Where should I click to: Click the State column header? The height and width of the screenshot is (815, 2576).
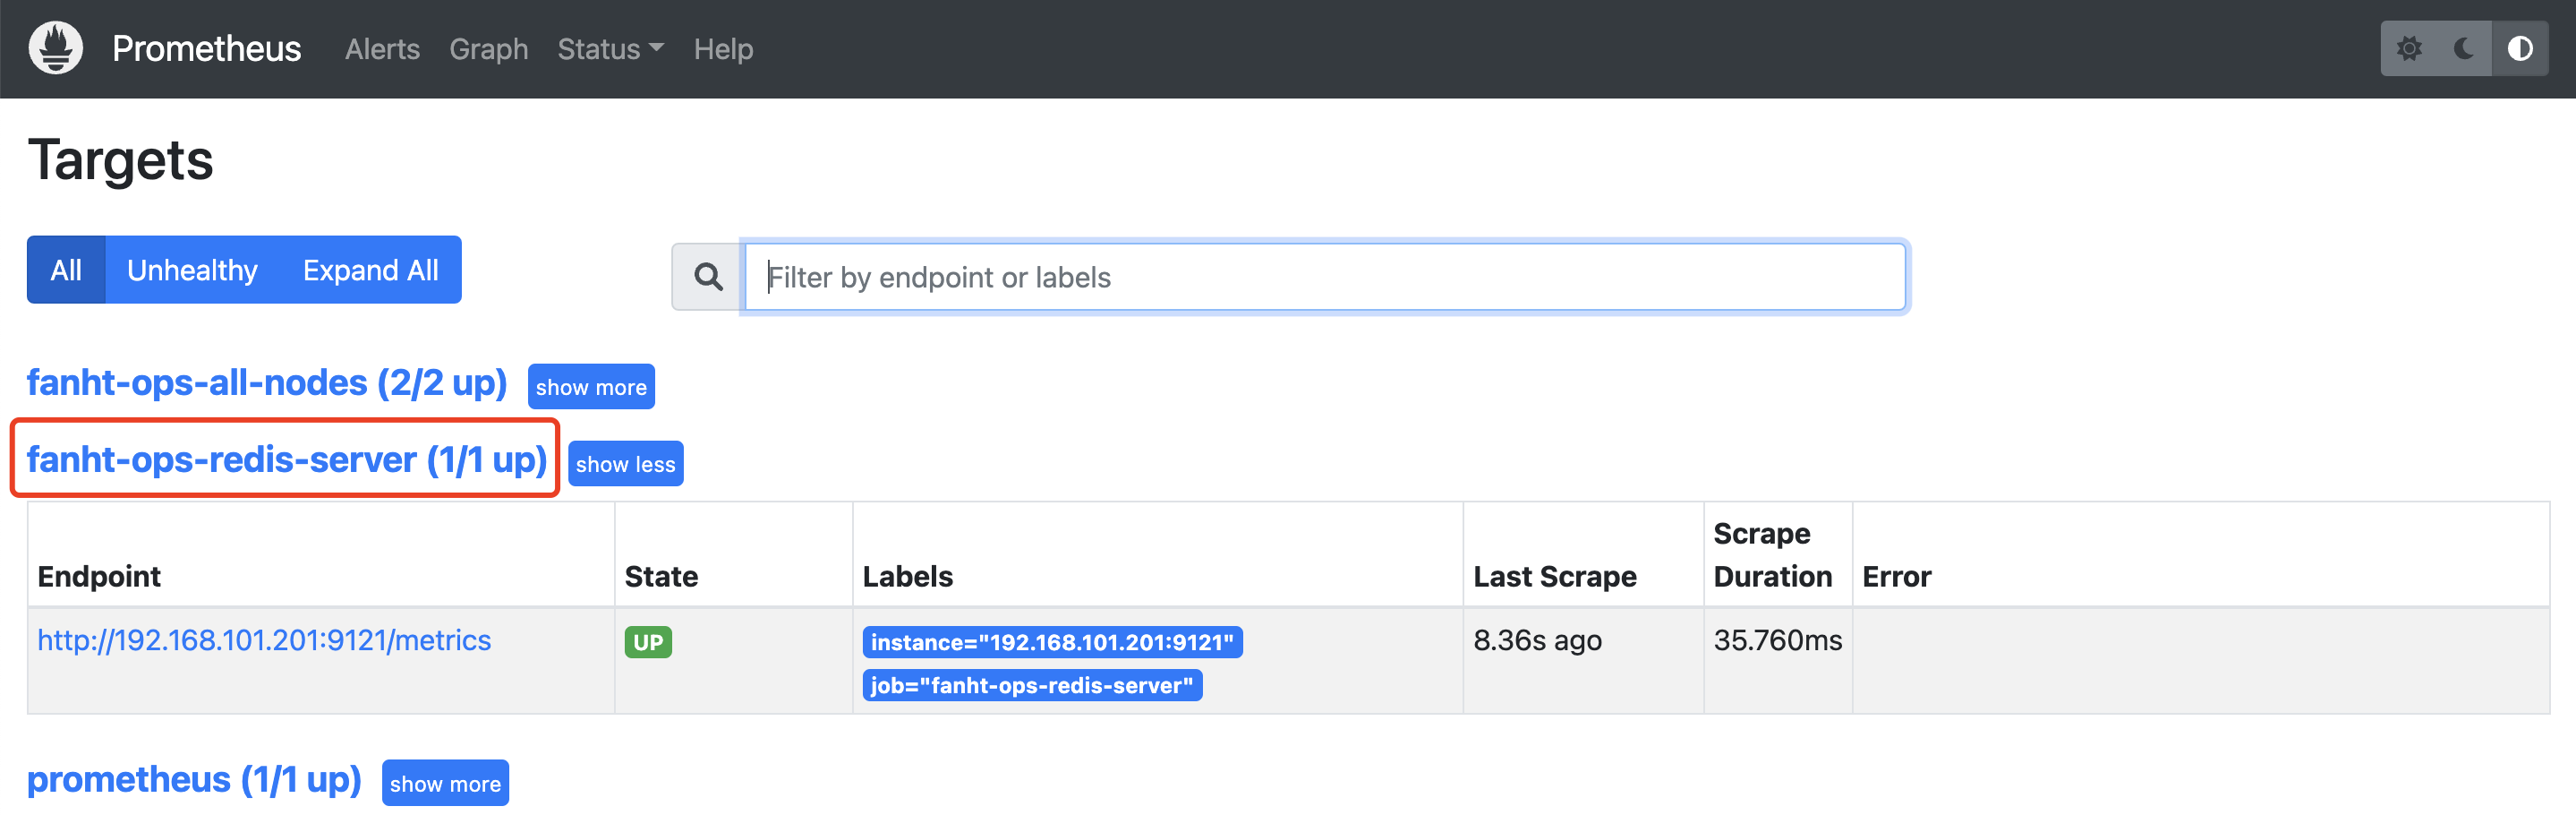(661, 576)
